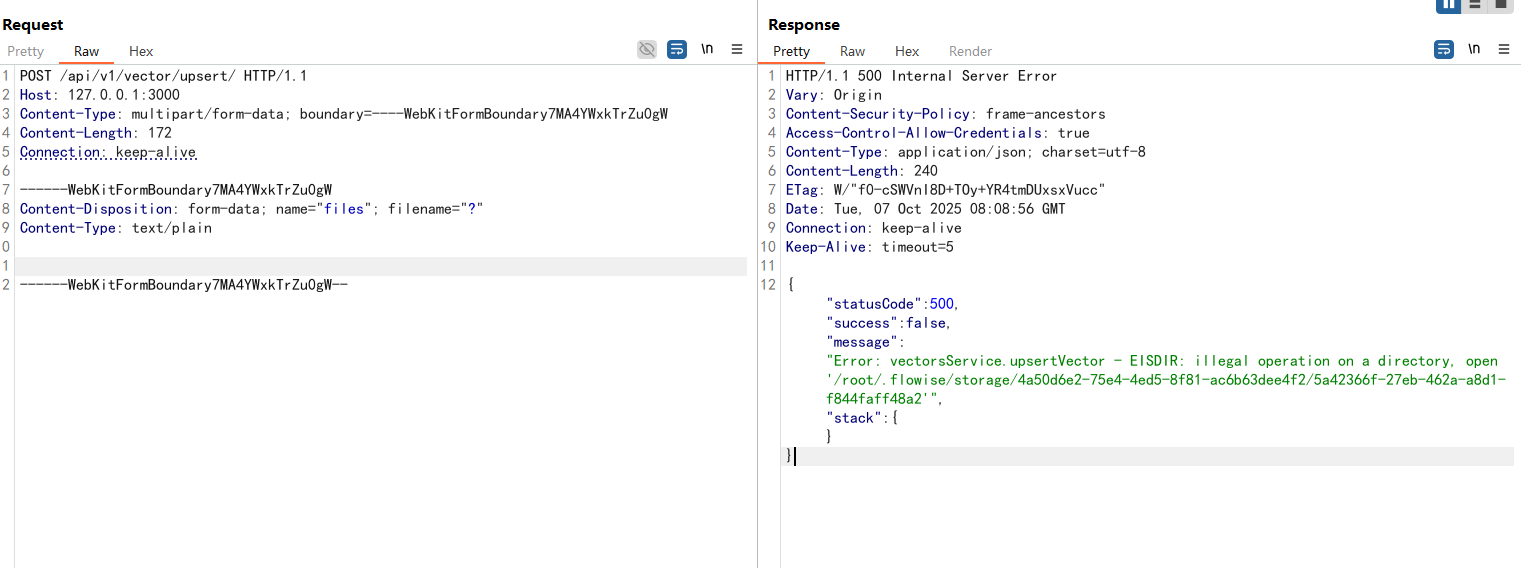Toggle line wrap in the Response panel
1521x568 pixels.
pyautogui.click(x=1443, y=49)
